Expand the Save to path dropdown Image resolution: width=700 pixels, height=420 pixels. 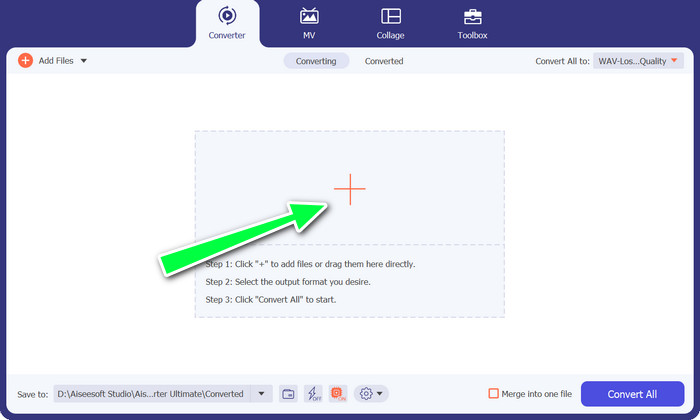click(261, 394)
